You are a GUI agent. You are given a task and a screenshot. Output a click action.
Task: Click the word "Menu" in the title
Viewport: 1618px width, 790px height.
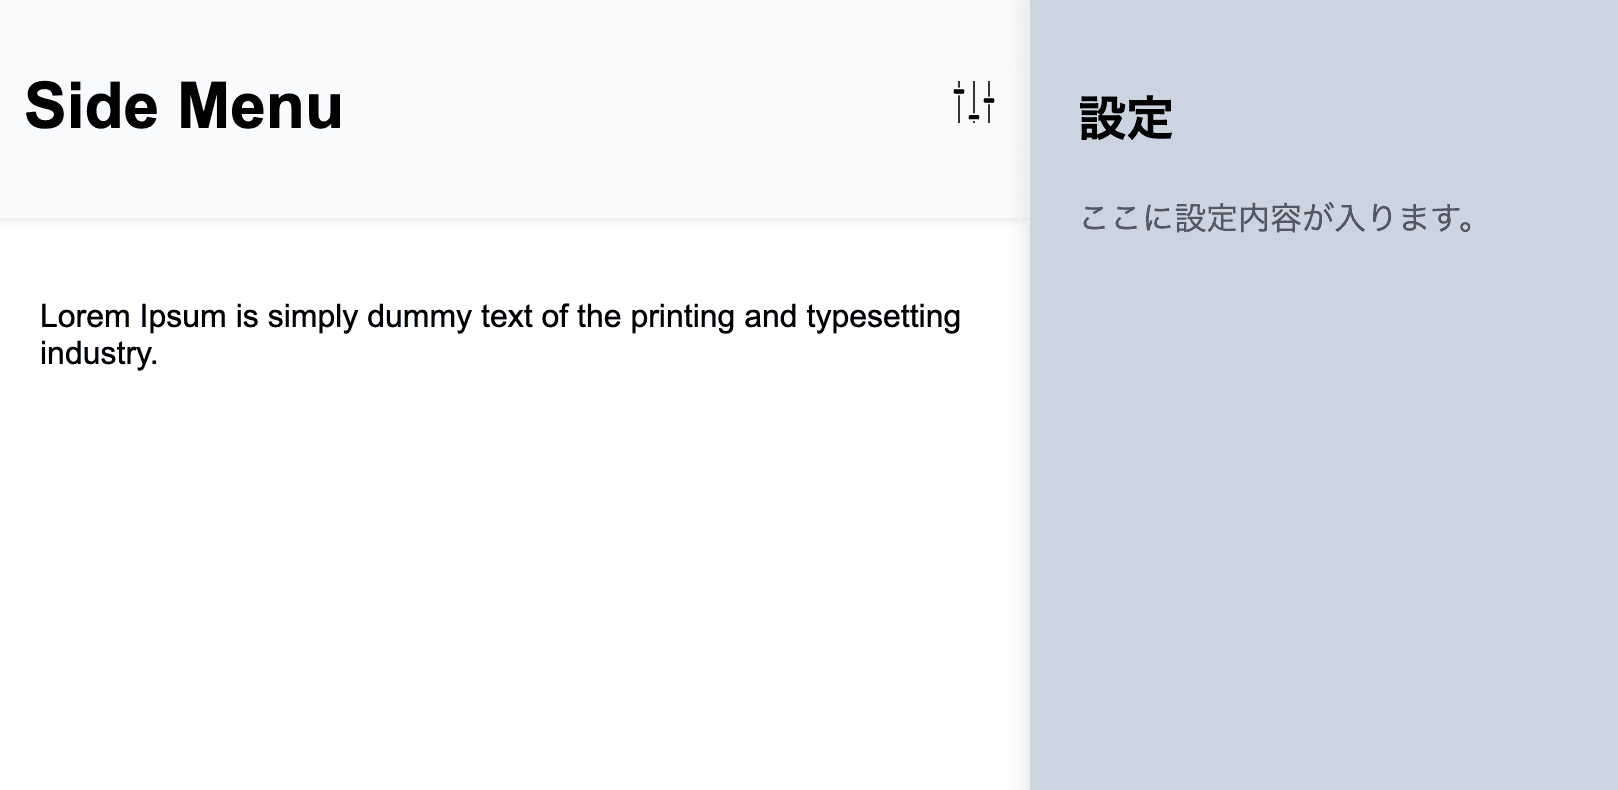pyautogui.click(x=260, y=106)
